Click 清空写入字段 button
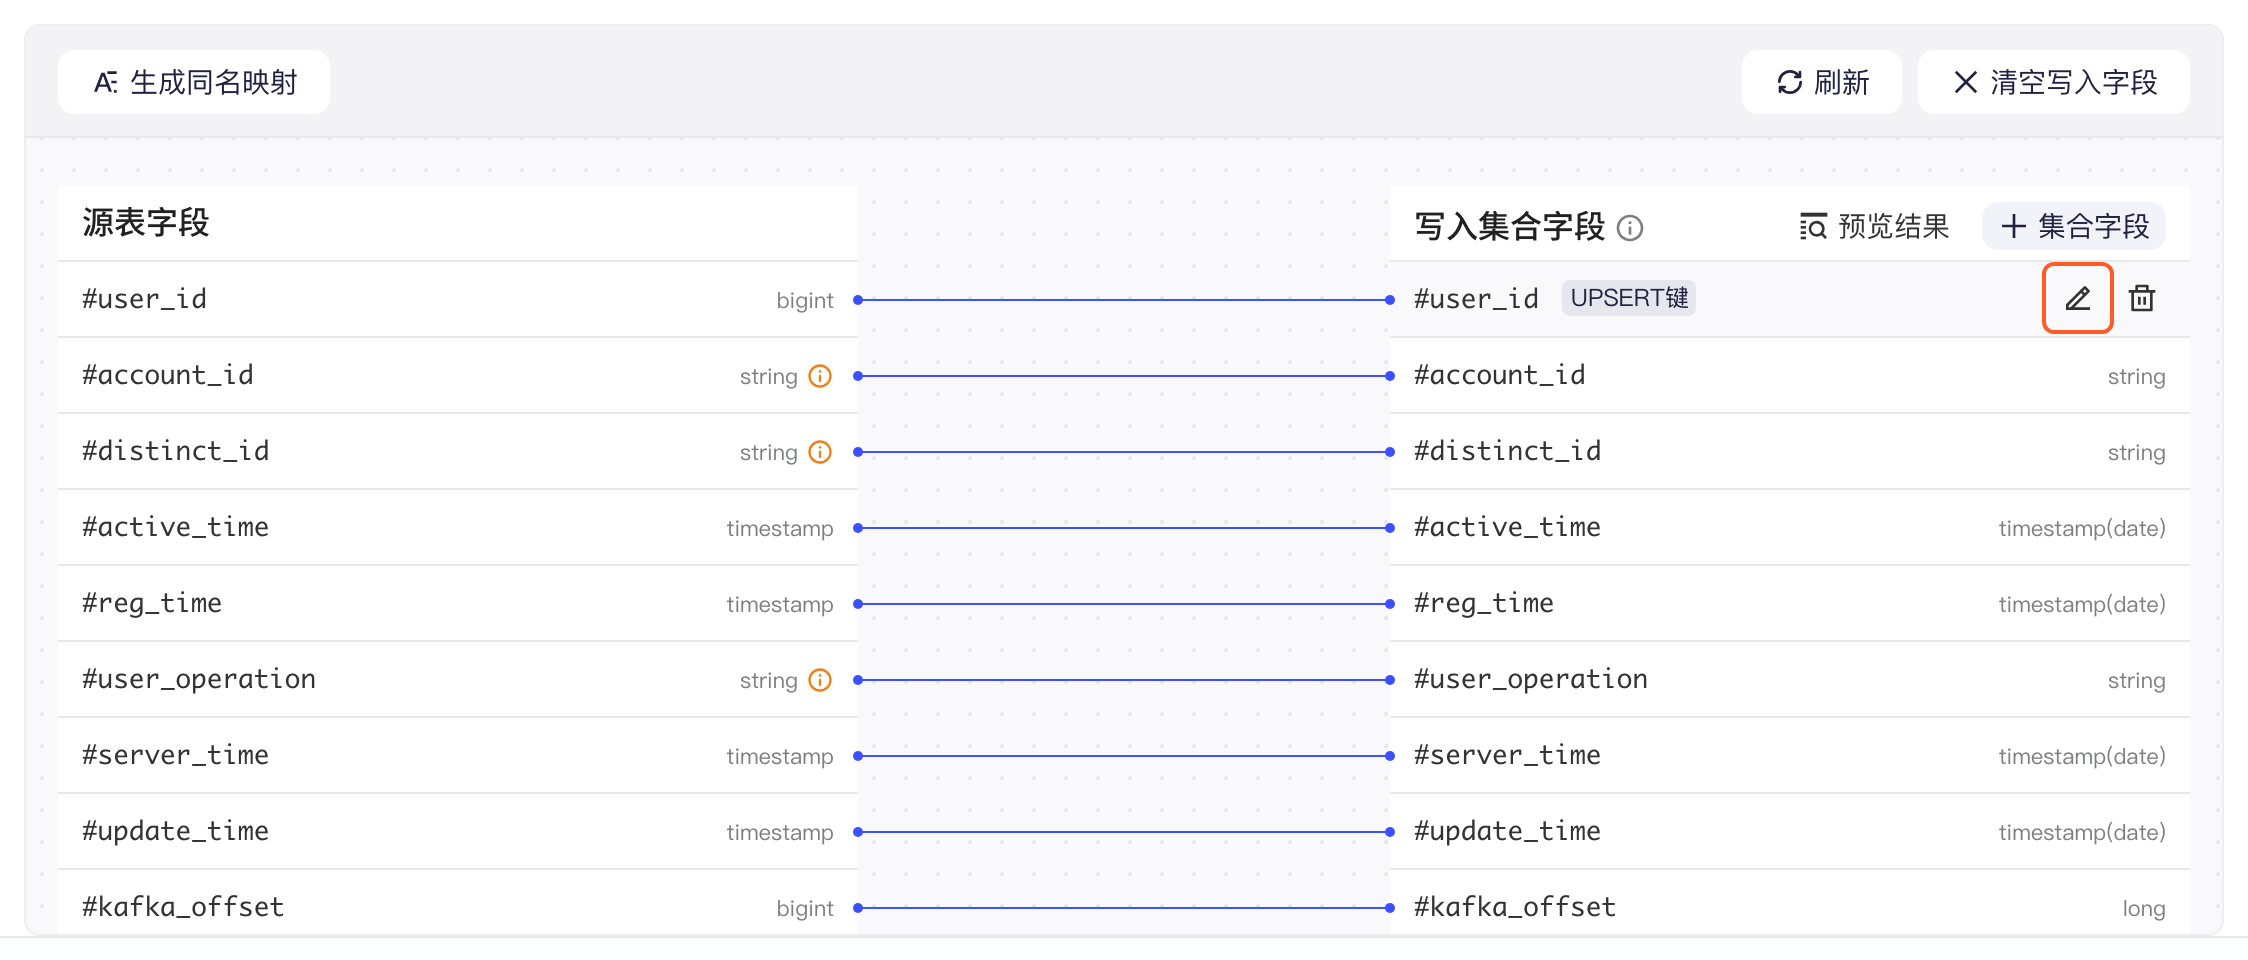2248x960 pixels. tap(2054, 82)
